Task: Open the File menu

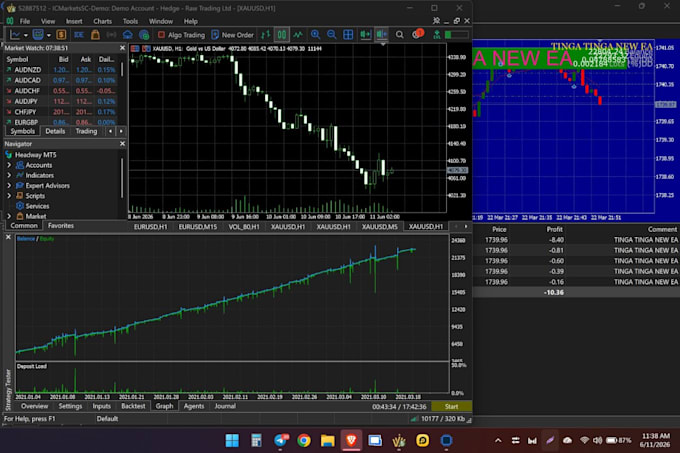Action: (x=25, y=21)
